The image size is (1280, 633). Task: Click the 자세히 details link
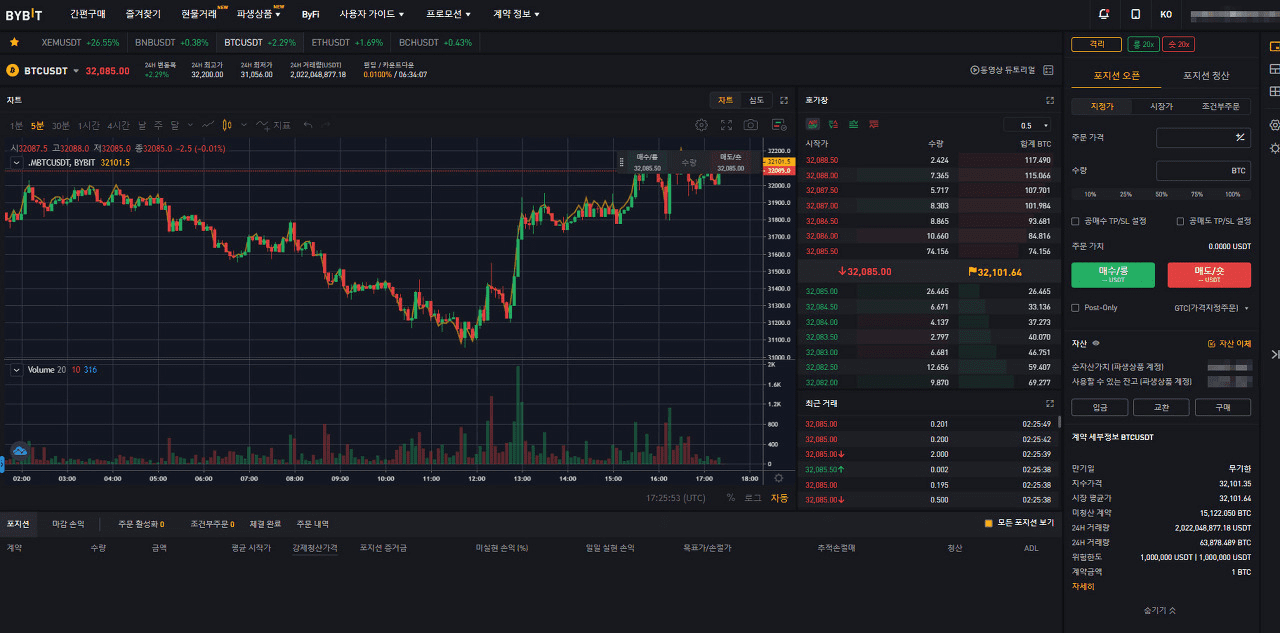[x=1083, y=586]
